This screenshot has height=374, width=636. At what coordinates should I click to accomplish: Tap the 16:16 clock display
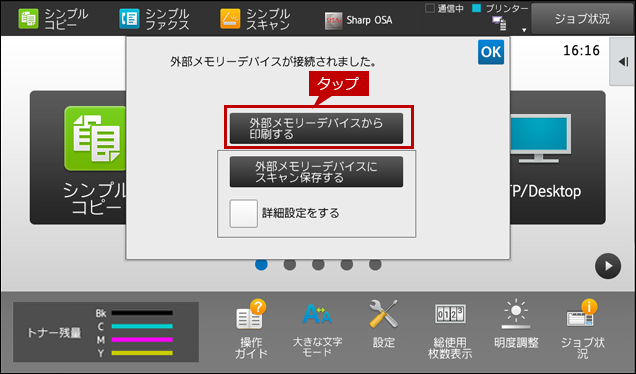(x=581, y=50)
